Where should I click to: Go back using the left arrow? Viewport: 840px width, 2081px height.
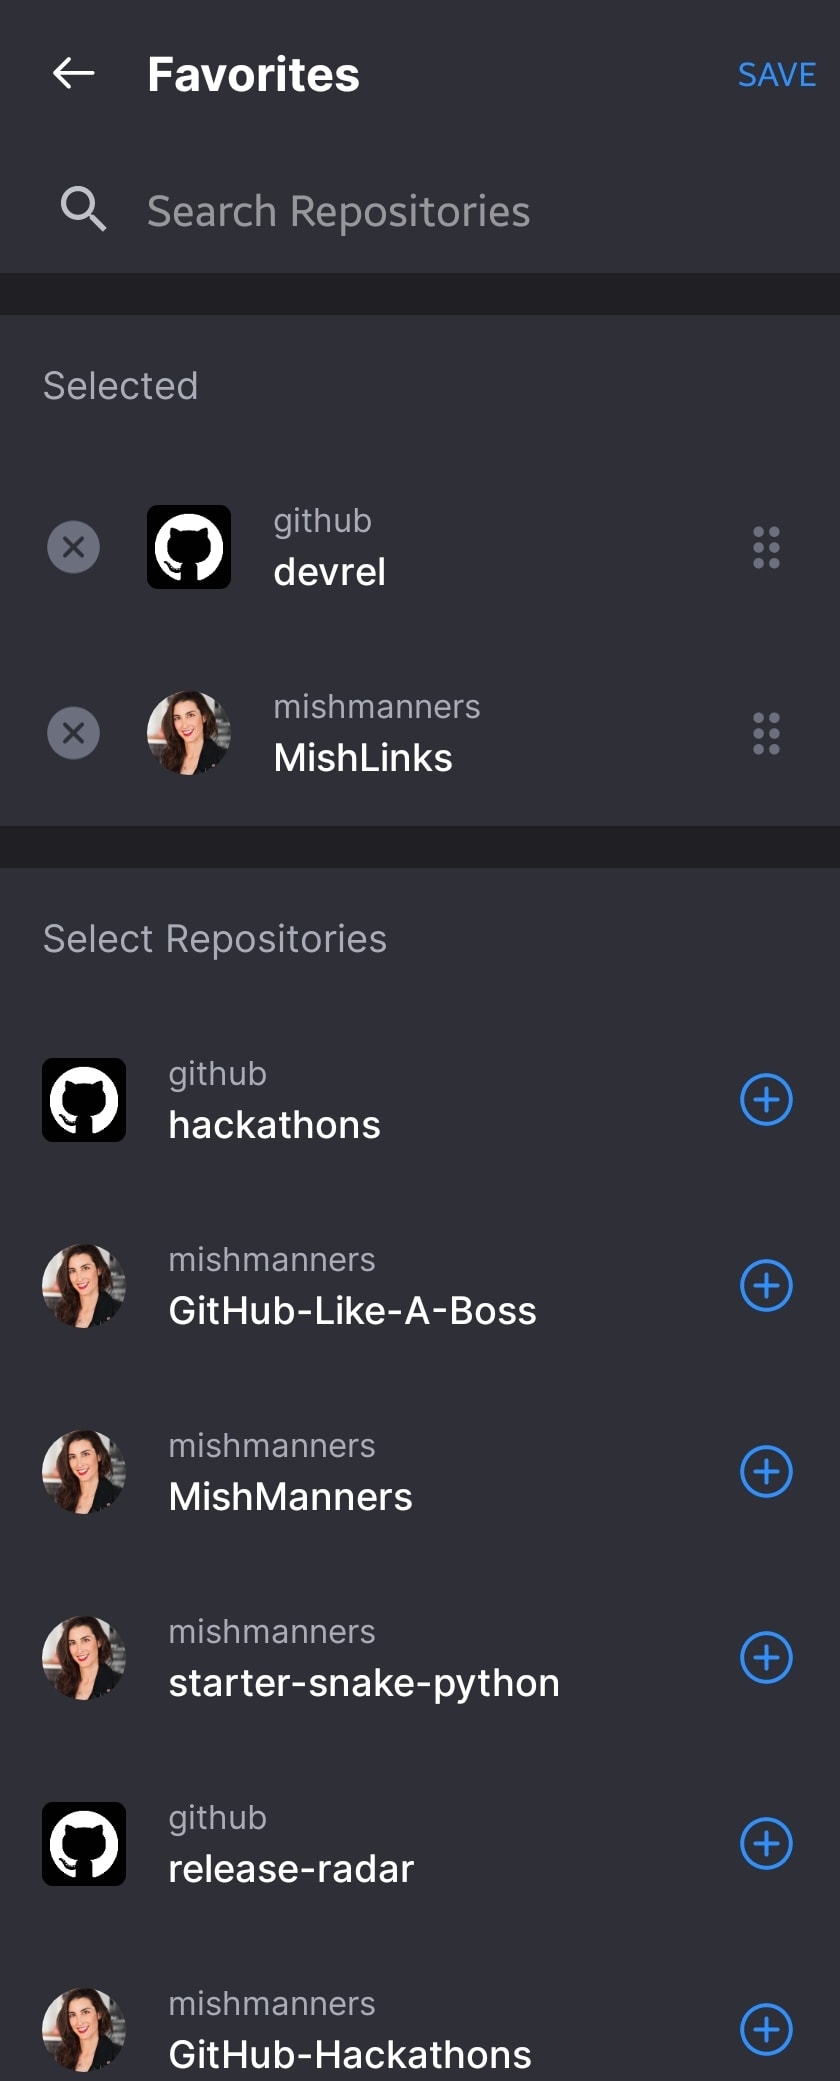point(73,73)
